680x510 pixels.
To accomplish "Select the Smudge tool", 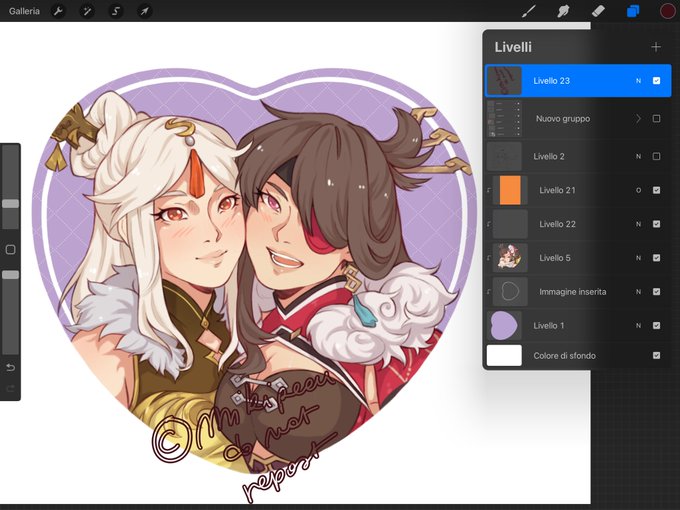I will [563, 11].
